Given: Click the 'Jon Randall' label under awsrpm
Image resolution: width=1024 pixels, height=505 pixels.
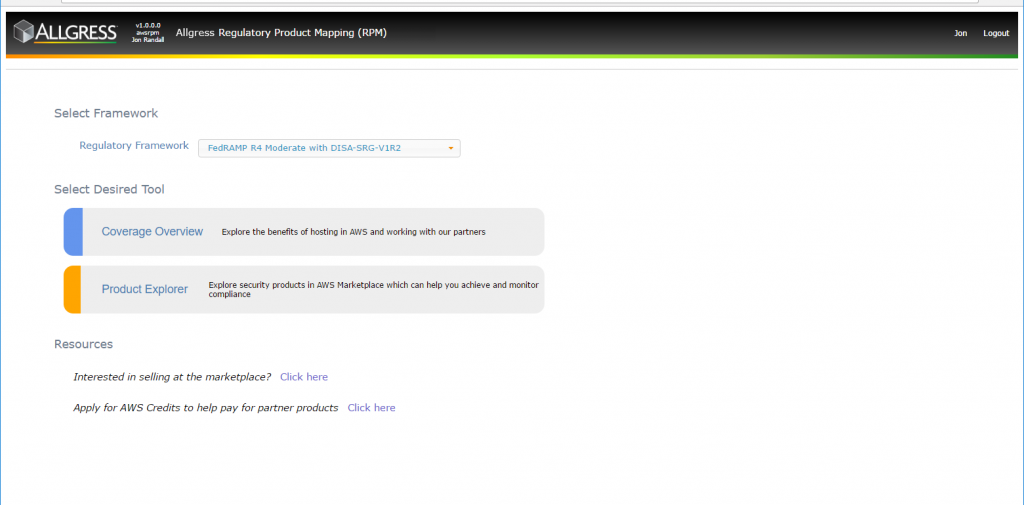Looking at the screenshot, I should [x=148, y=40].
